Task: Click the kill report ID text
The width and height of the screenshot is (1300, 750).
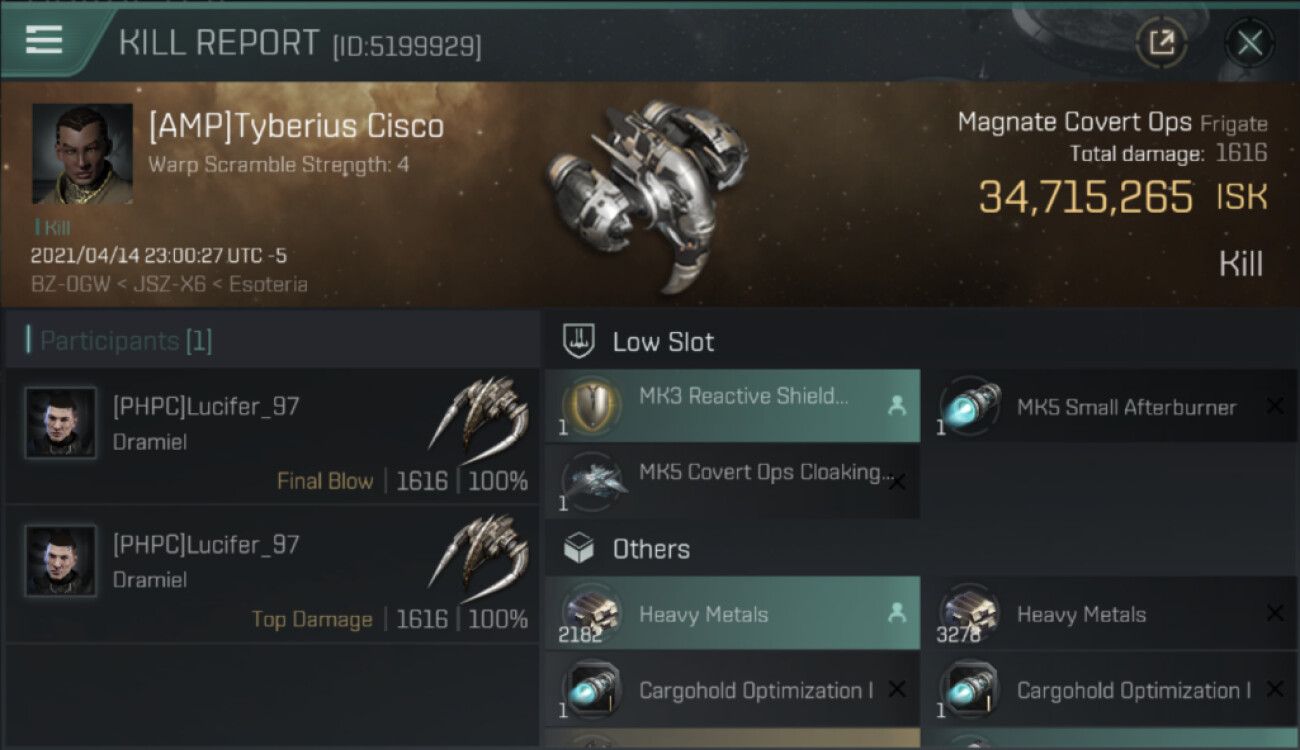Action: point(406,46)
